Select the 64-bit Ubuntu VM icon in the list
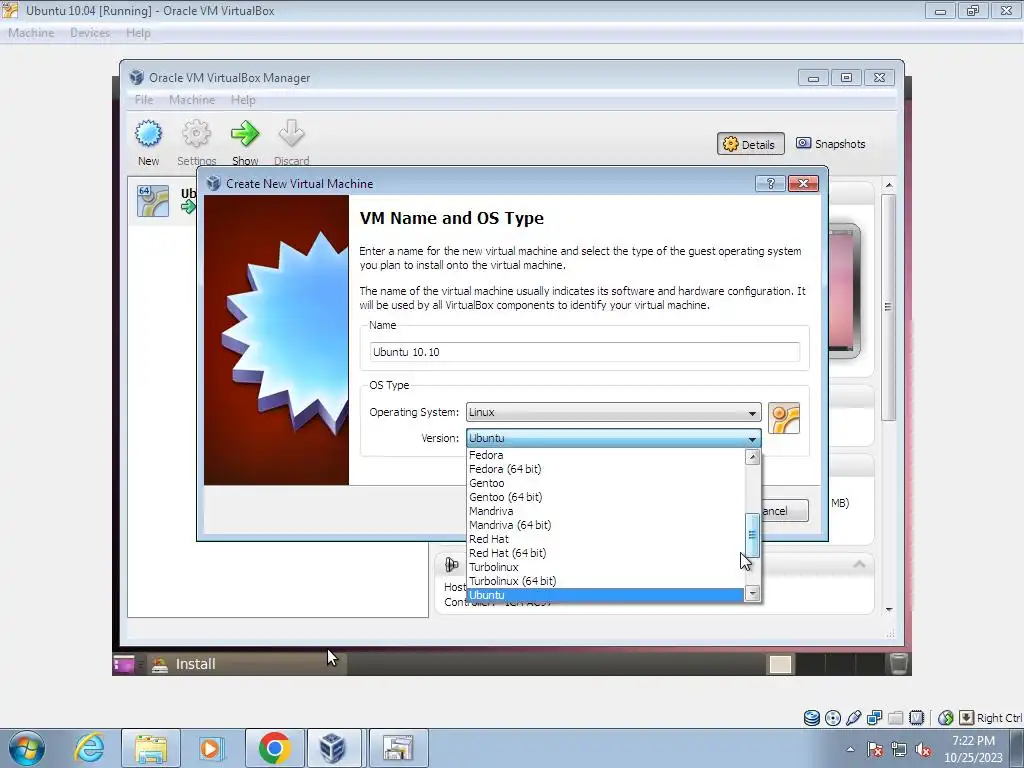The height and width of the screenshot is (768, 1024). pos(153,200)
